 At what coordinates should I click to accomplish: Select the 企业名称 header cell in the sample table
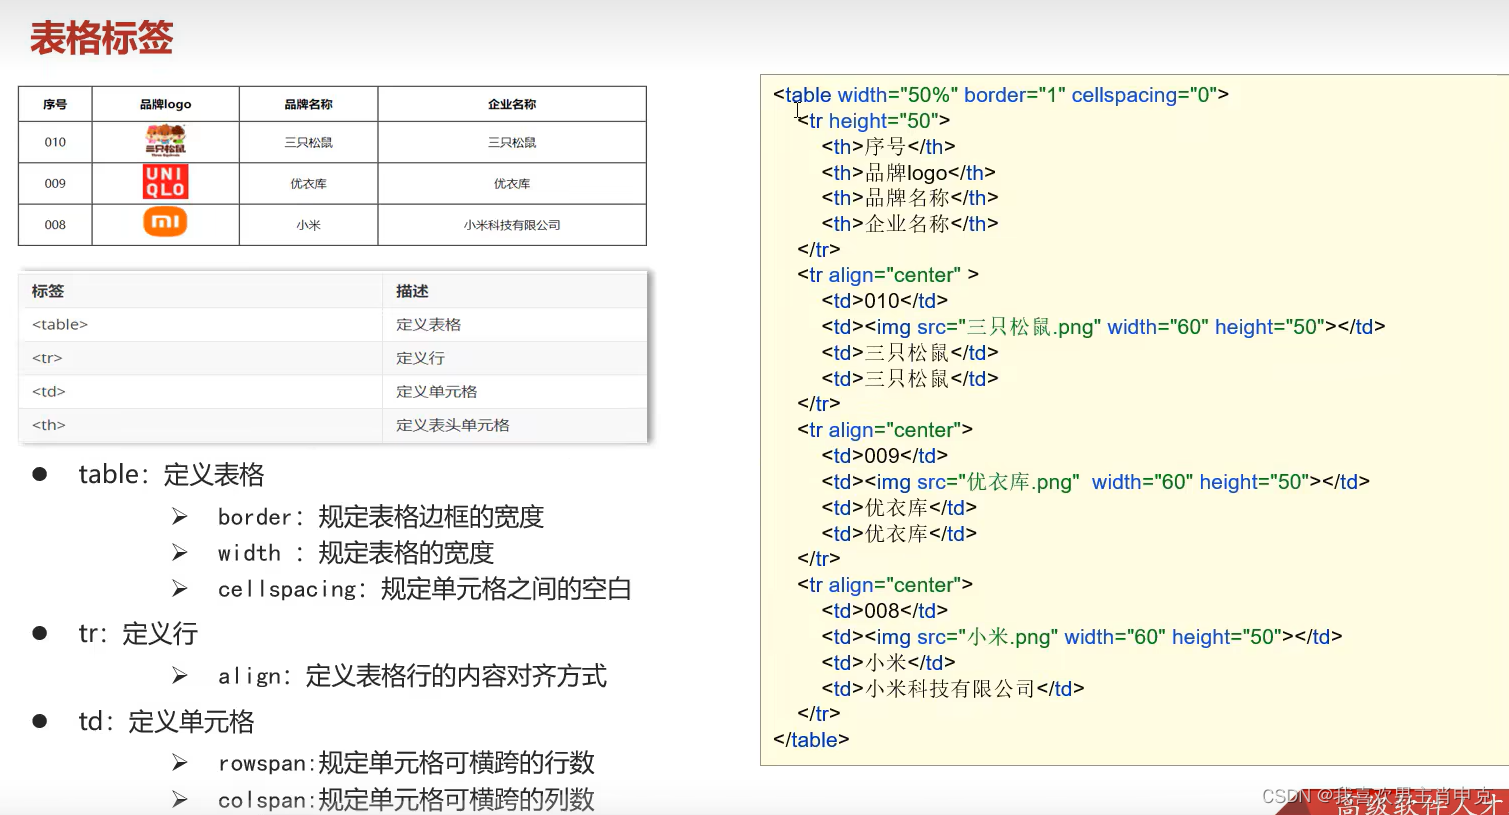pos(512,104)
